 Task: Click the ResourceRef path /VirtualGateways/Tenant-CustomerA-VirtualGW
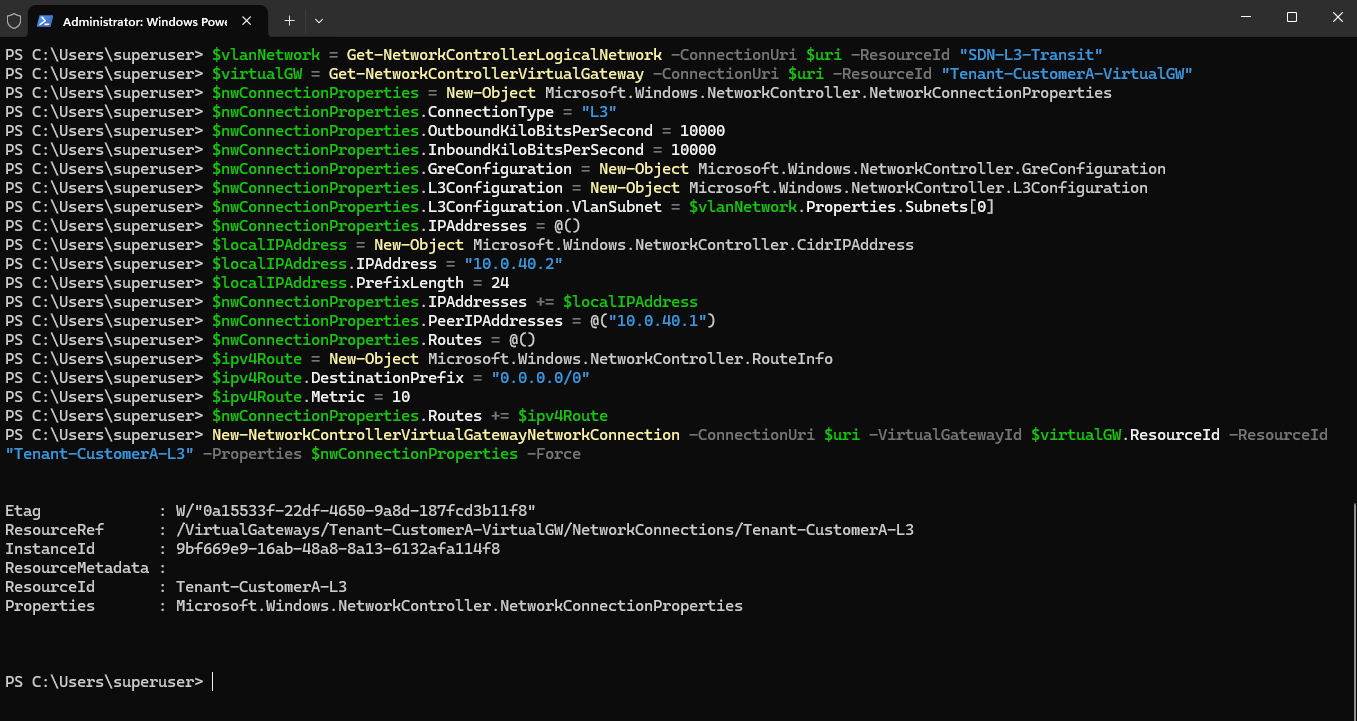[x=369, y=530]
